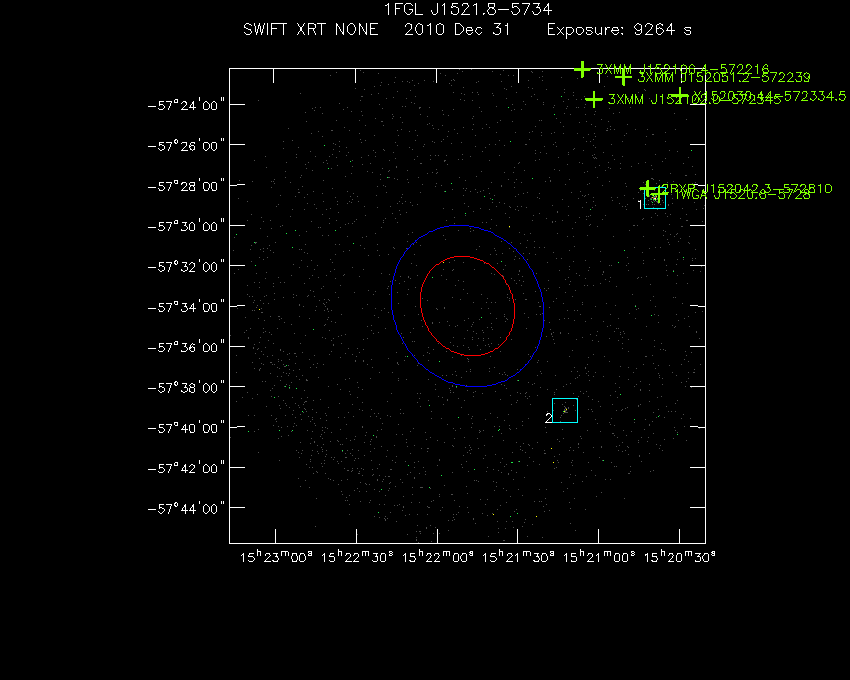
Task: Click the green cross marker for 1WGA J1520.8-5728
Action: point(659,194)
